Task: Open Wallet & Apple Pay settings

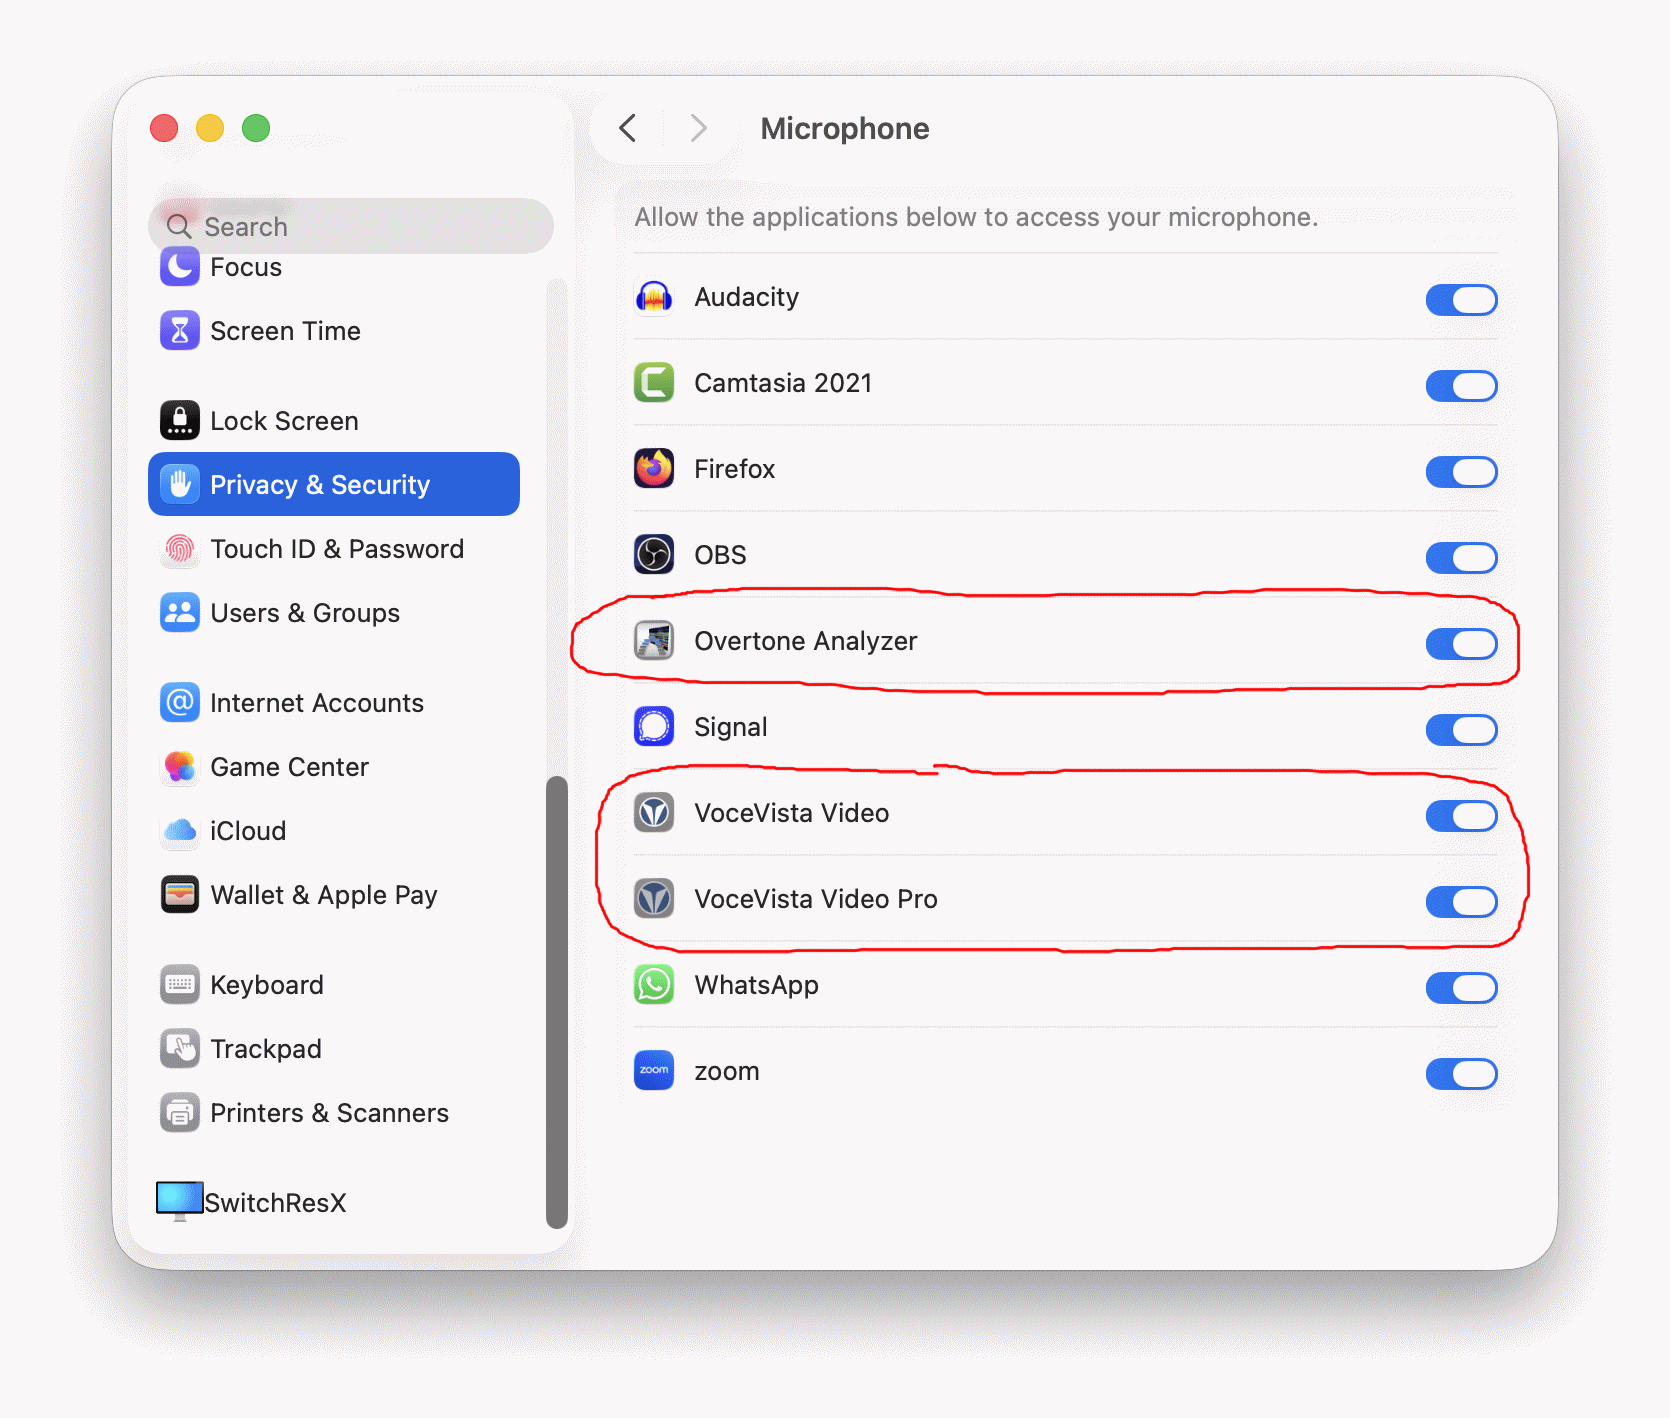Action: [x=323, y=895]
